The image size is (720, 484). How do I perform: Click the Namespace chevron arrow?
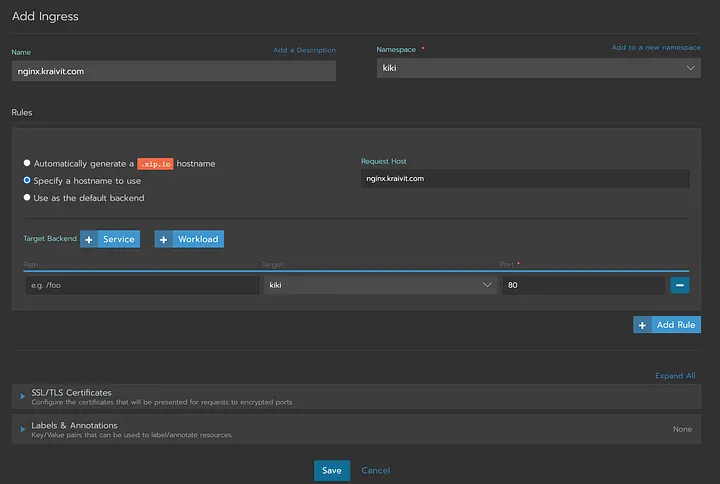[x=690, y=68]
